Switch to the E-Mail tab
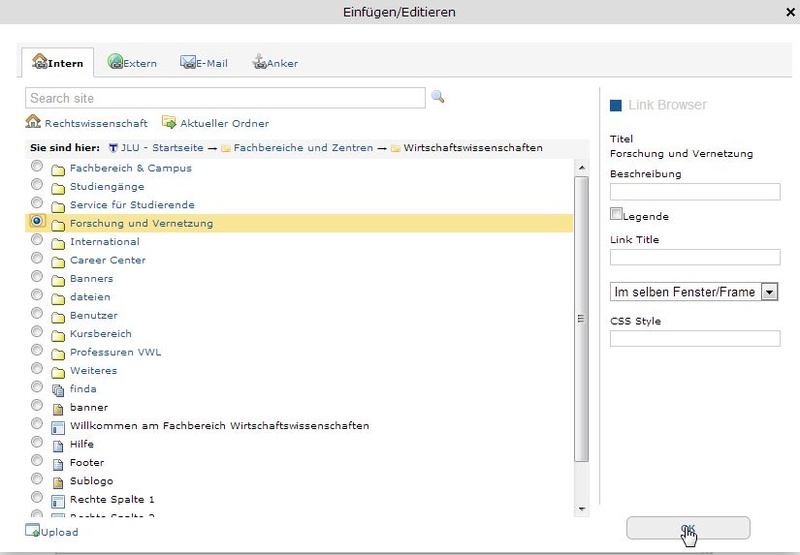 tap(204, 63)
